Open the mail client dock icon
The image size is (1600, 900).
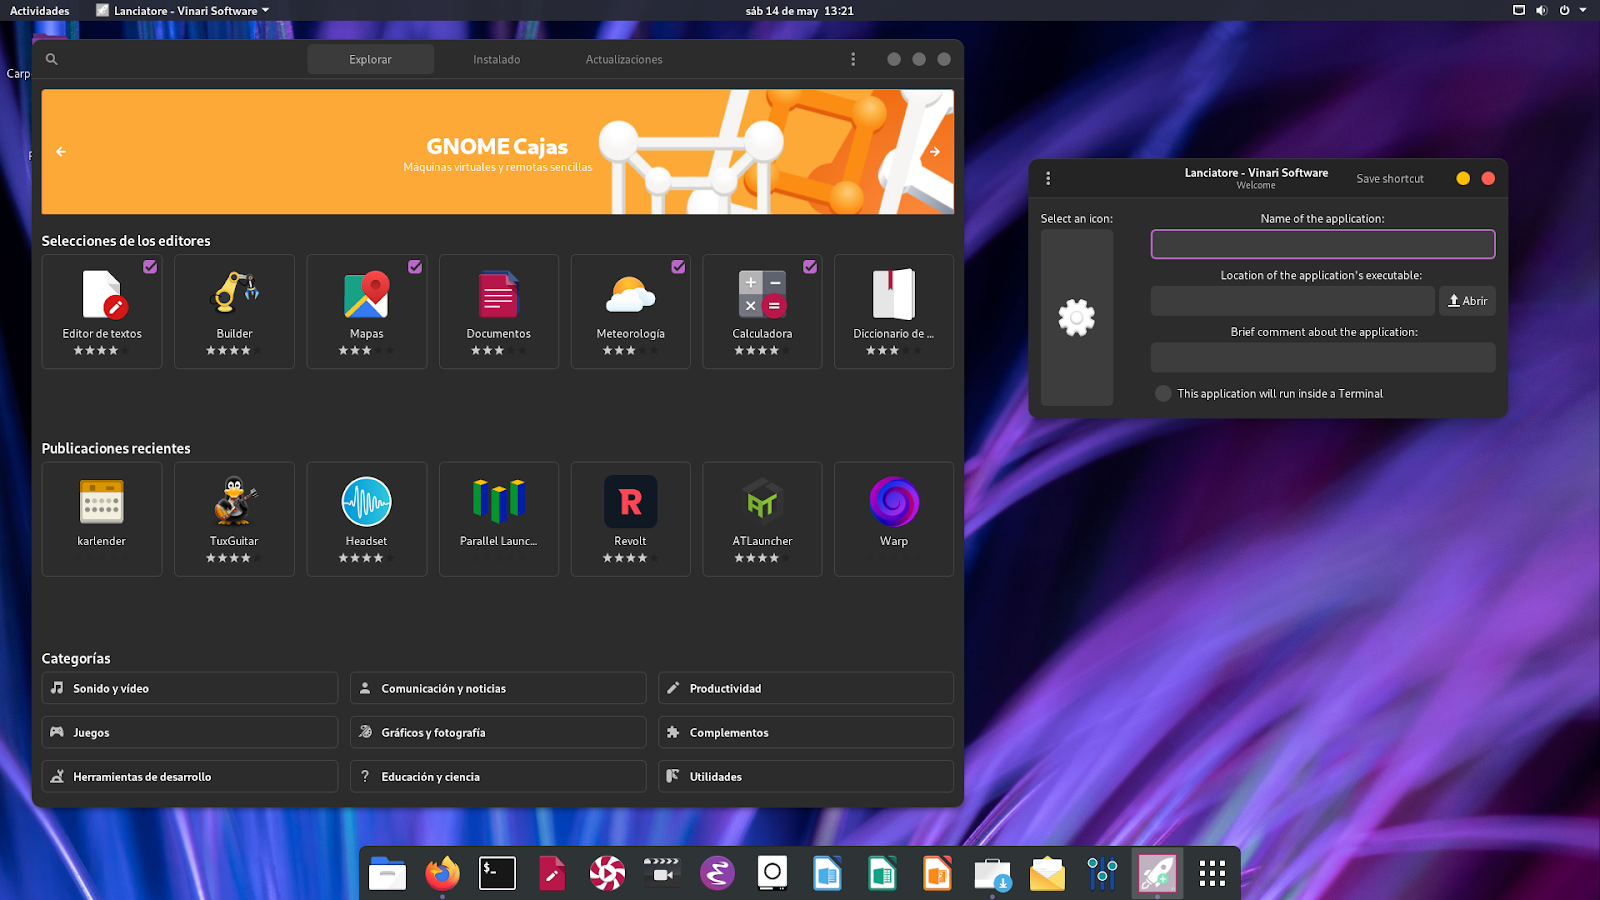[x=1047, y=874]
